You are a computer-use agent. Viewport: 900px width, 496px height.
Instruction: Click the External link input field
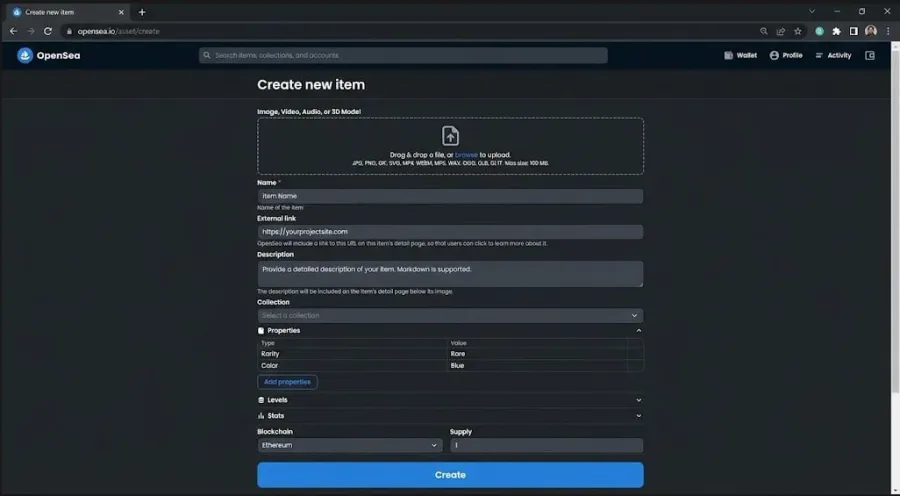(x=450, y=232)
